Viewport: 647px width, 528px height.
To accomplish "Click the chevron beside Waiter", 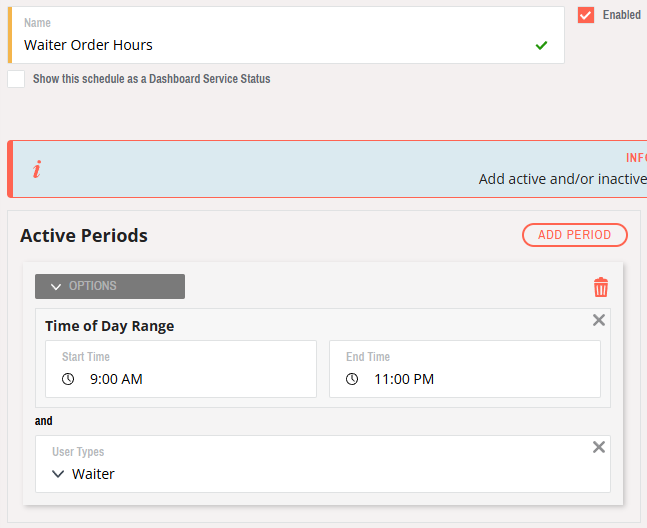I will pyautogui.click(x=59, y=474).
